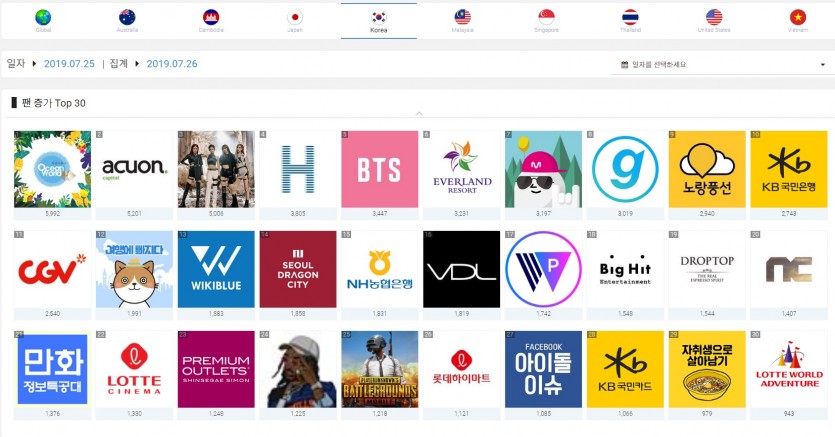
Task: Click the Vietnam flag icon
Action: pyautogui.click(x=798, y=18)
